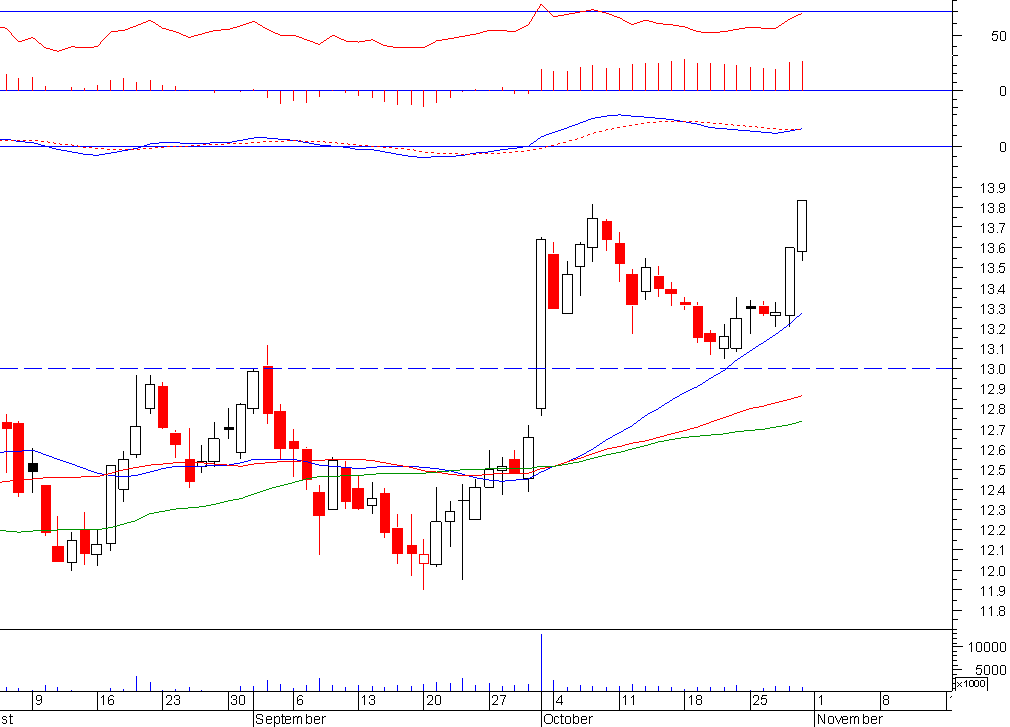Click the date label 11 on the time axis
Image resolution: width=1010 pixels, height=727 pixels.
629,700
